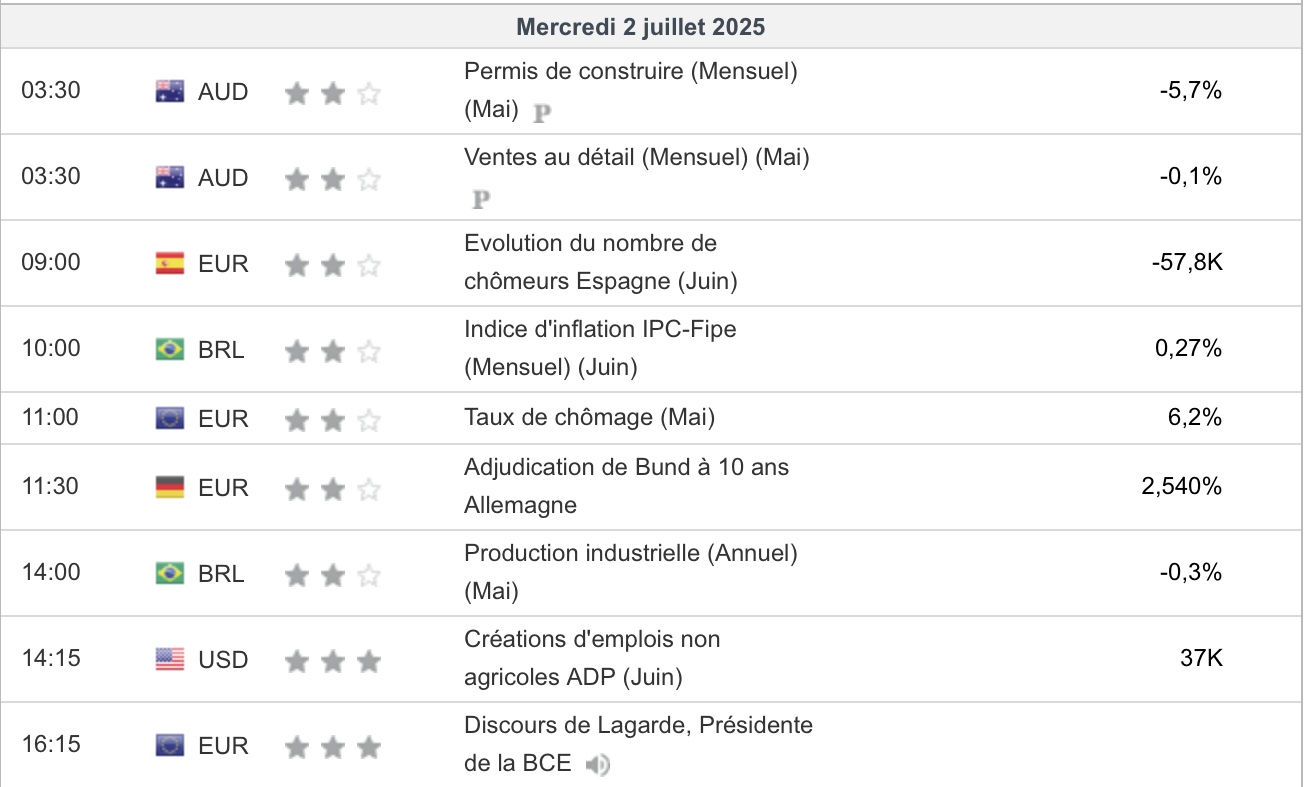Click the importance stars for ADP jobs event
This screenshot has width=1307, height=787.
coord(333,661)
